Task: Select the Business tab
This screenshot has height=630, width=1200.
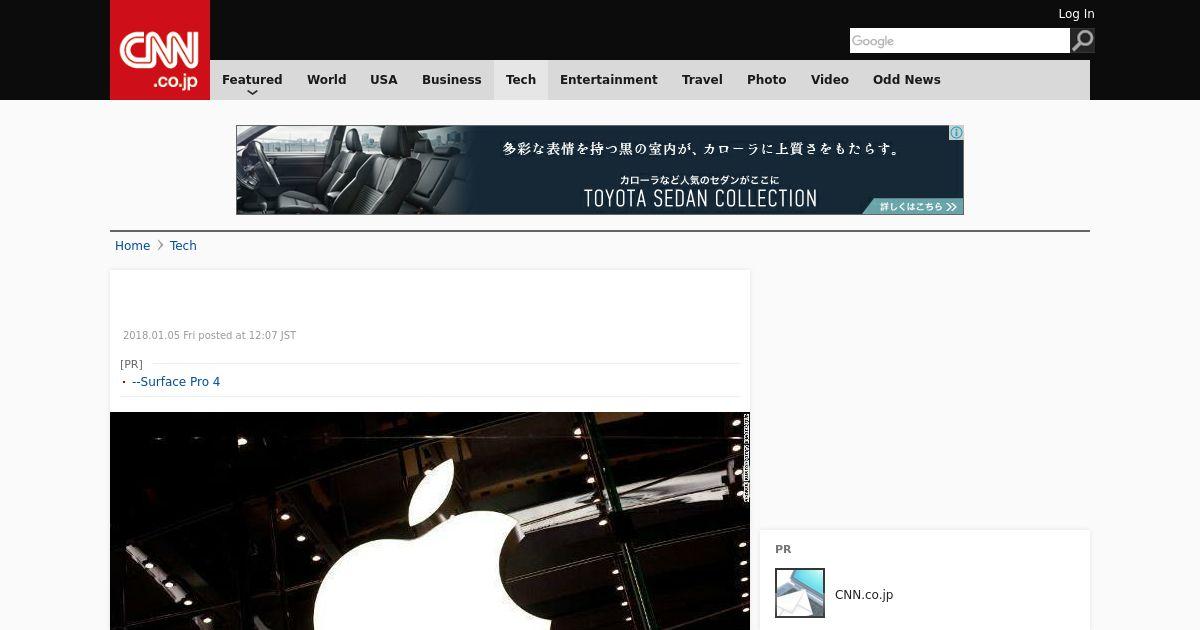Action: (x=452, y=80)
